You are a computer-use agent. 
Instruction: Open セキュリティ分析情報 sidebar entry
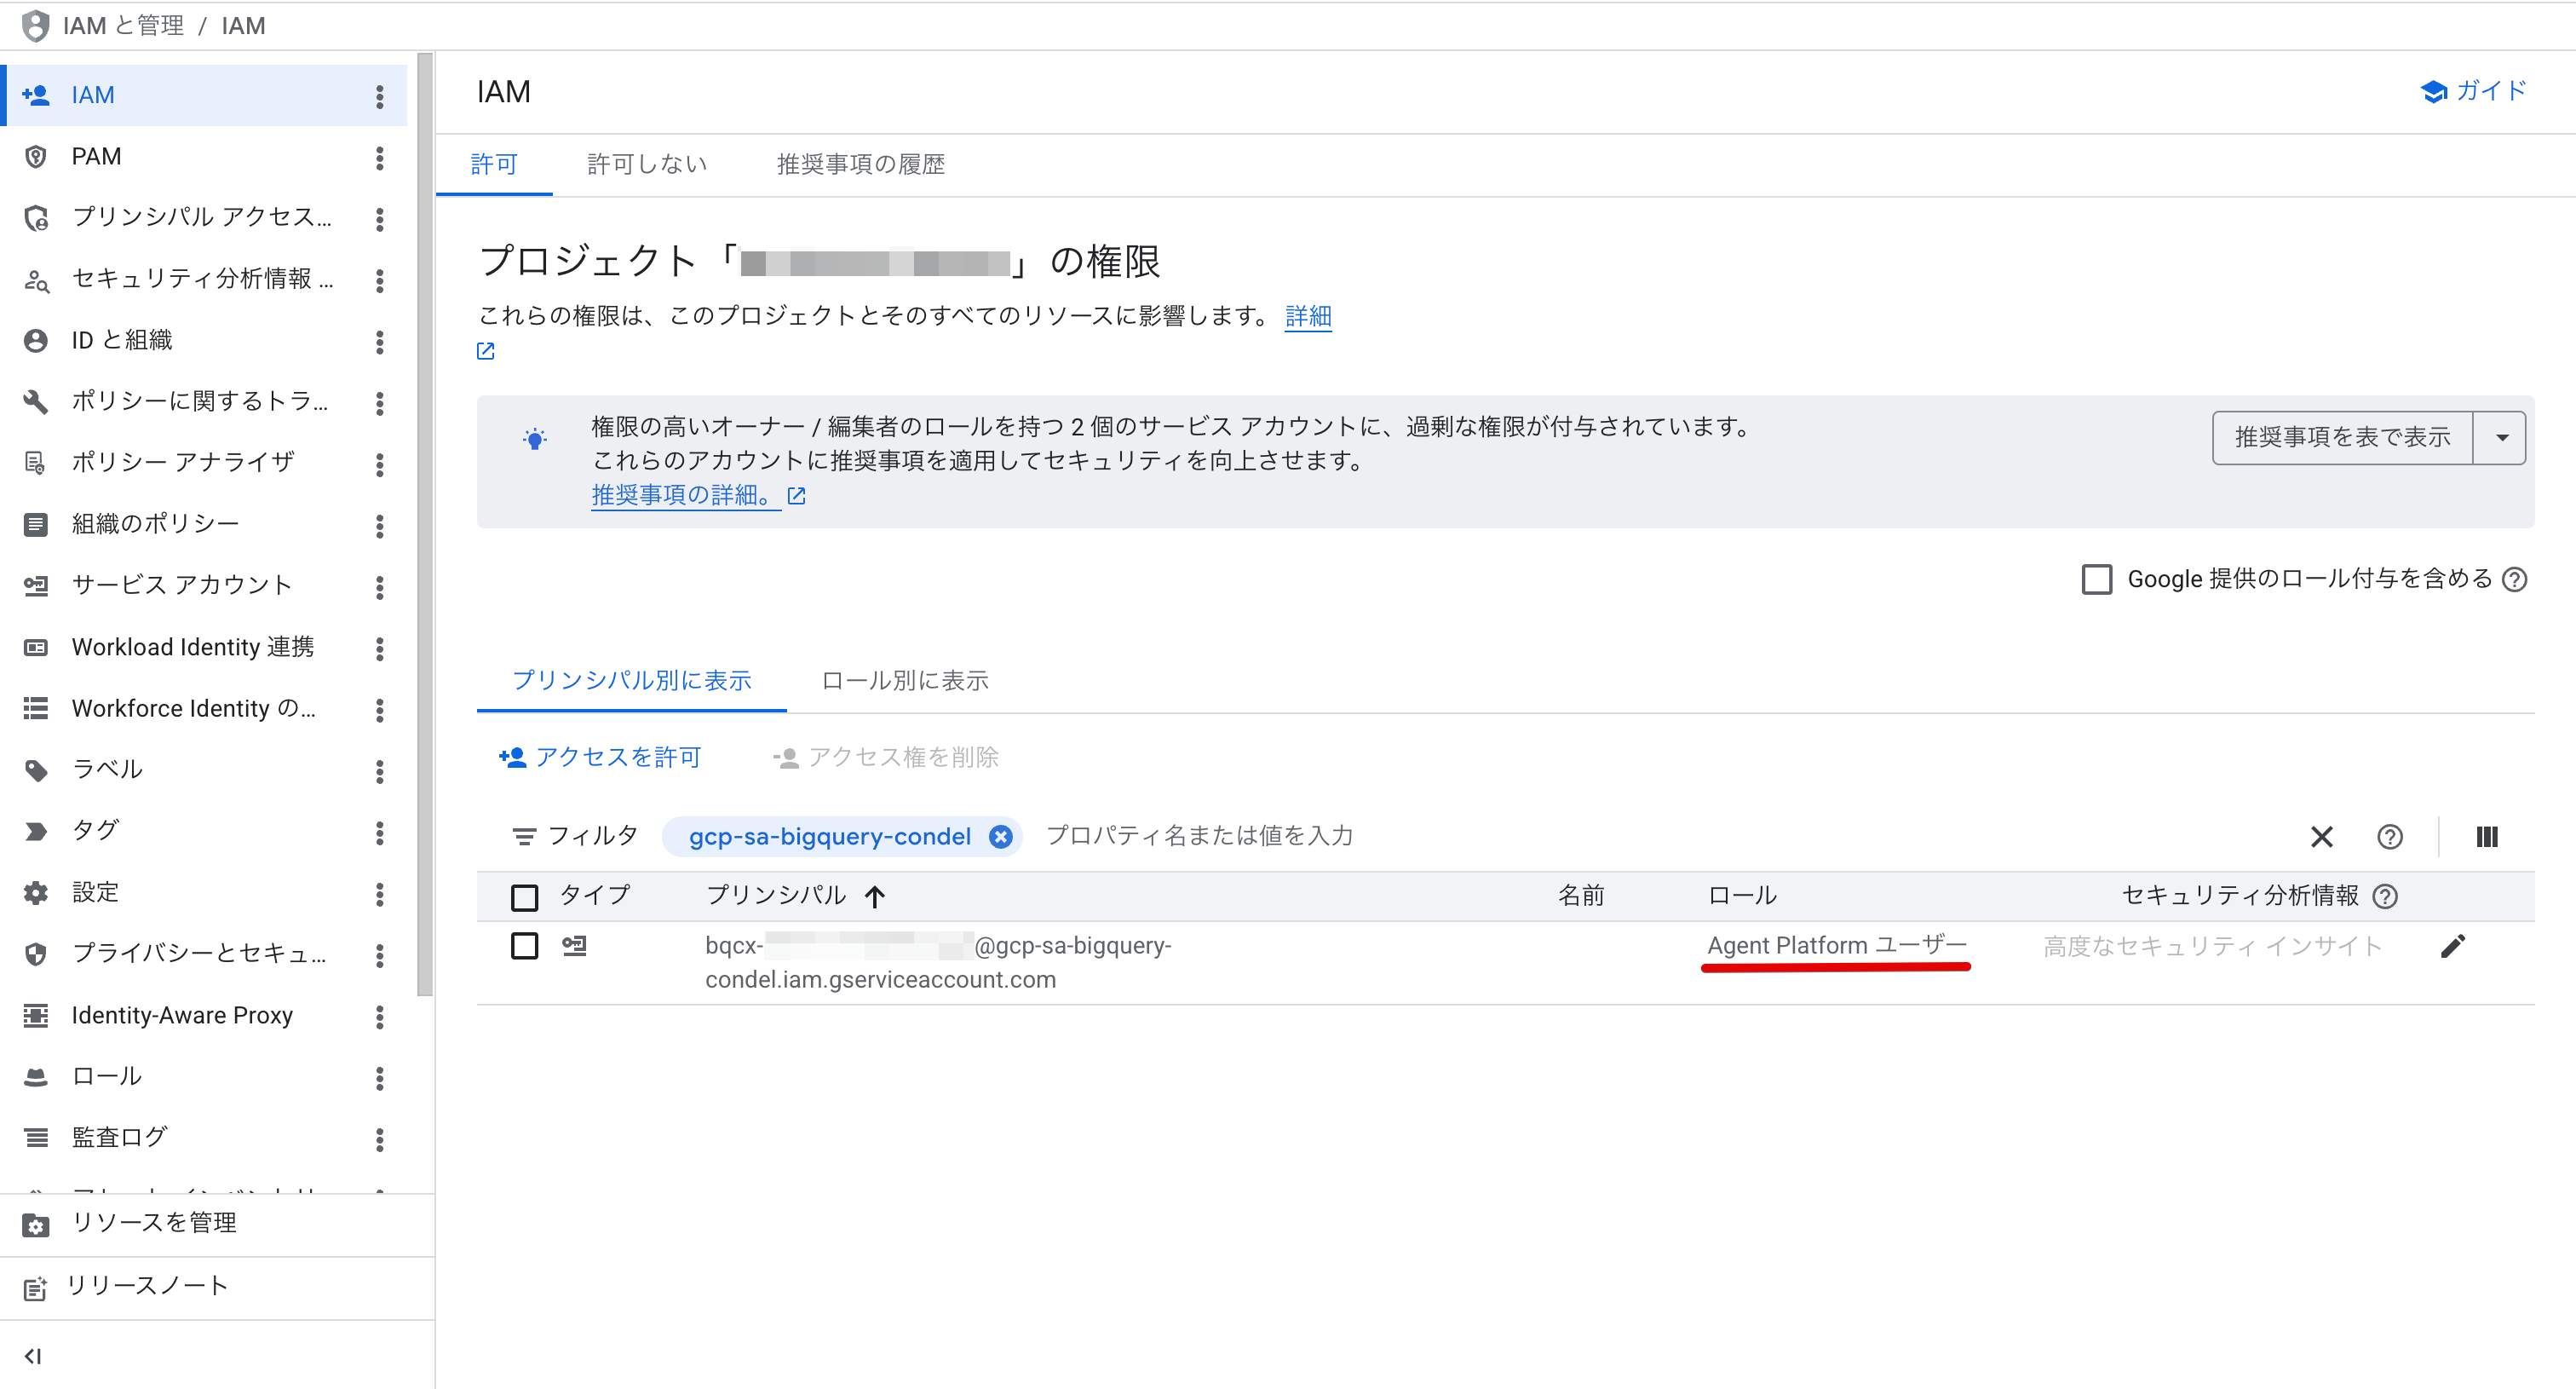204,279
